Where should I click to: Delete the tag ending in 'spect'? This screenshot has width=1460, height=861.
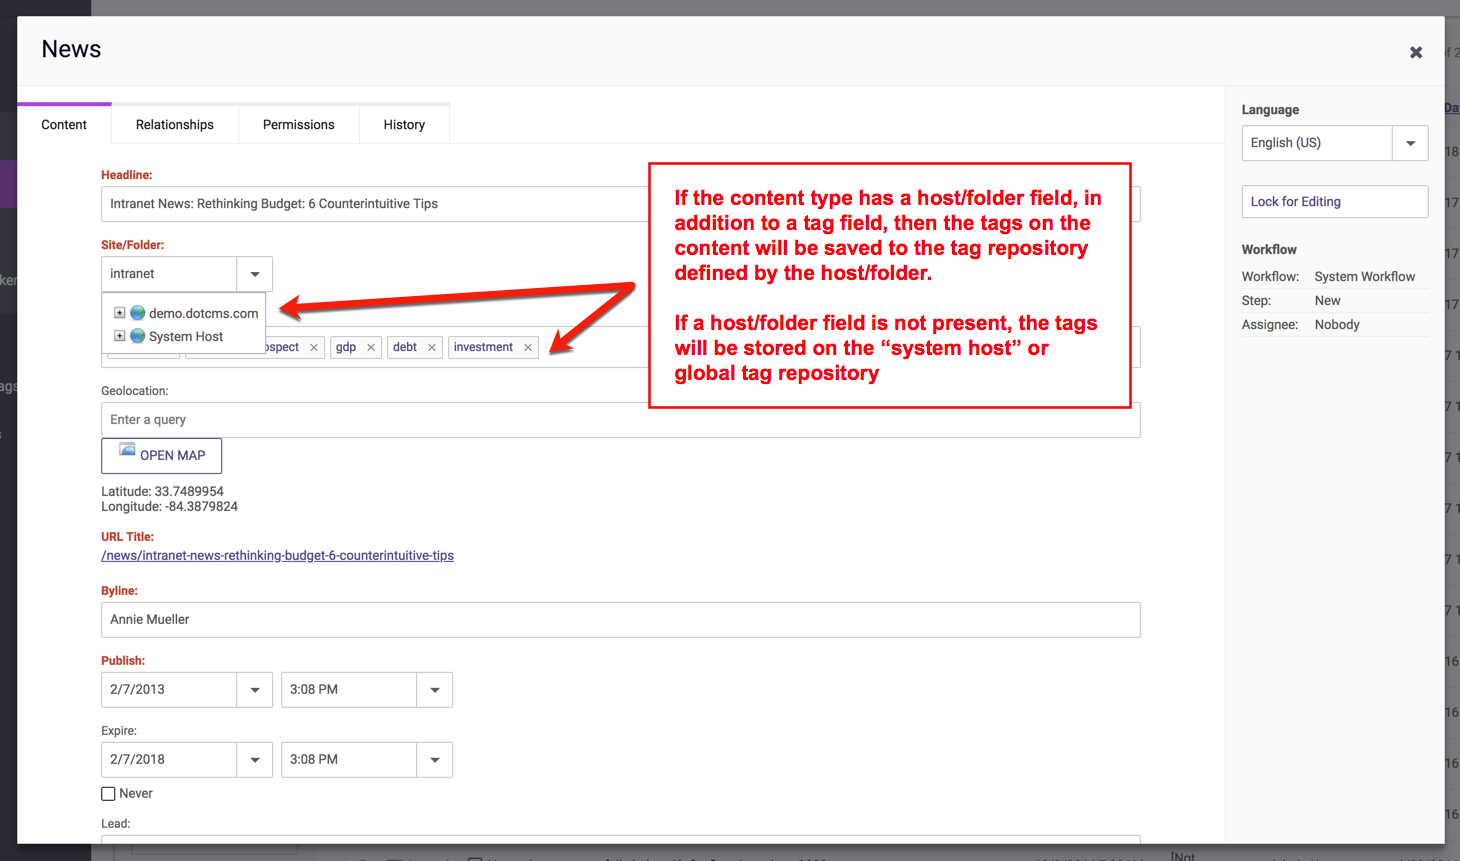(x=314, y=348)
